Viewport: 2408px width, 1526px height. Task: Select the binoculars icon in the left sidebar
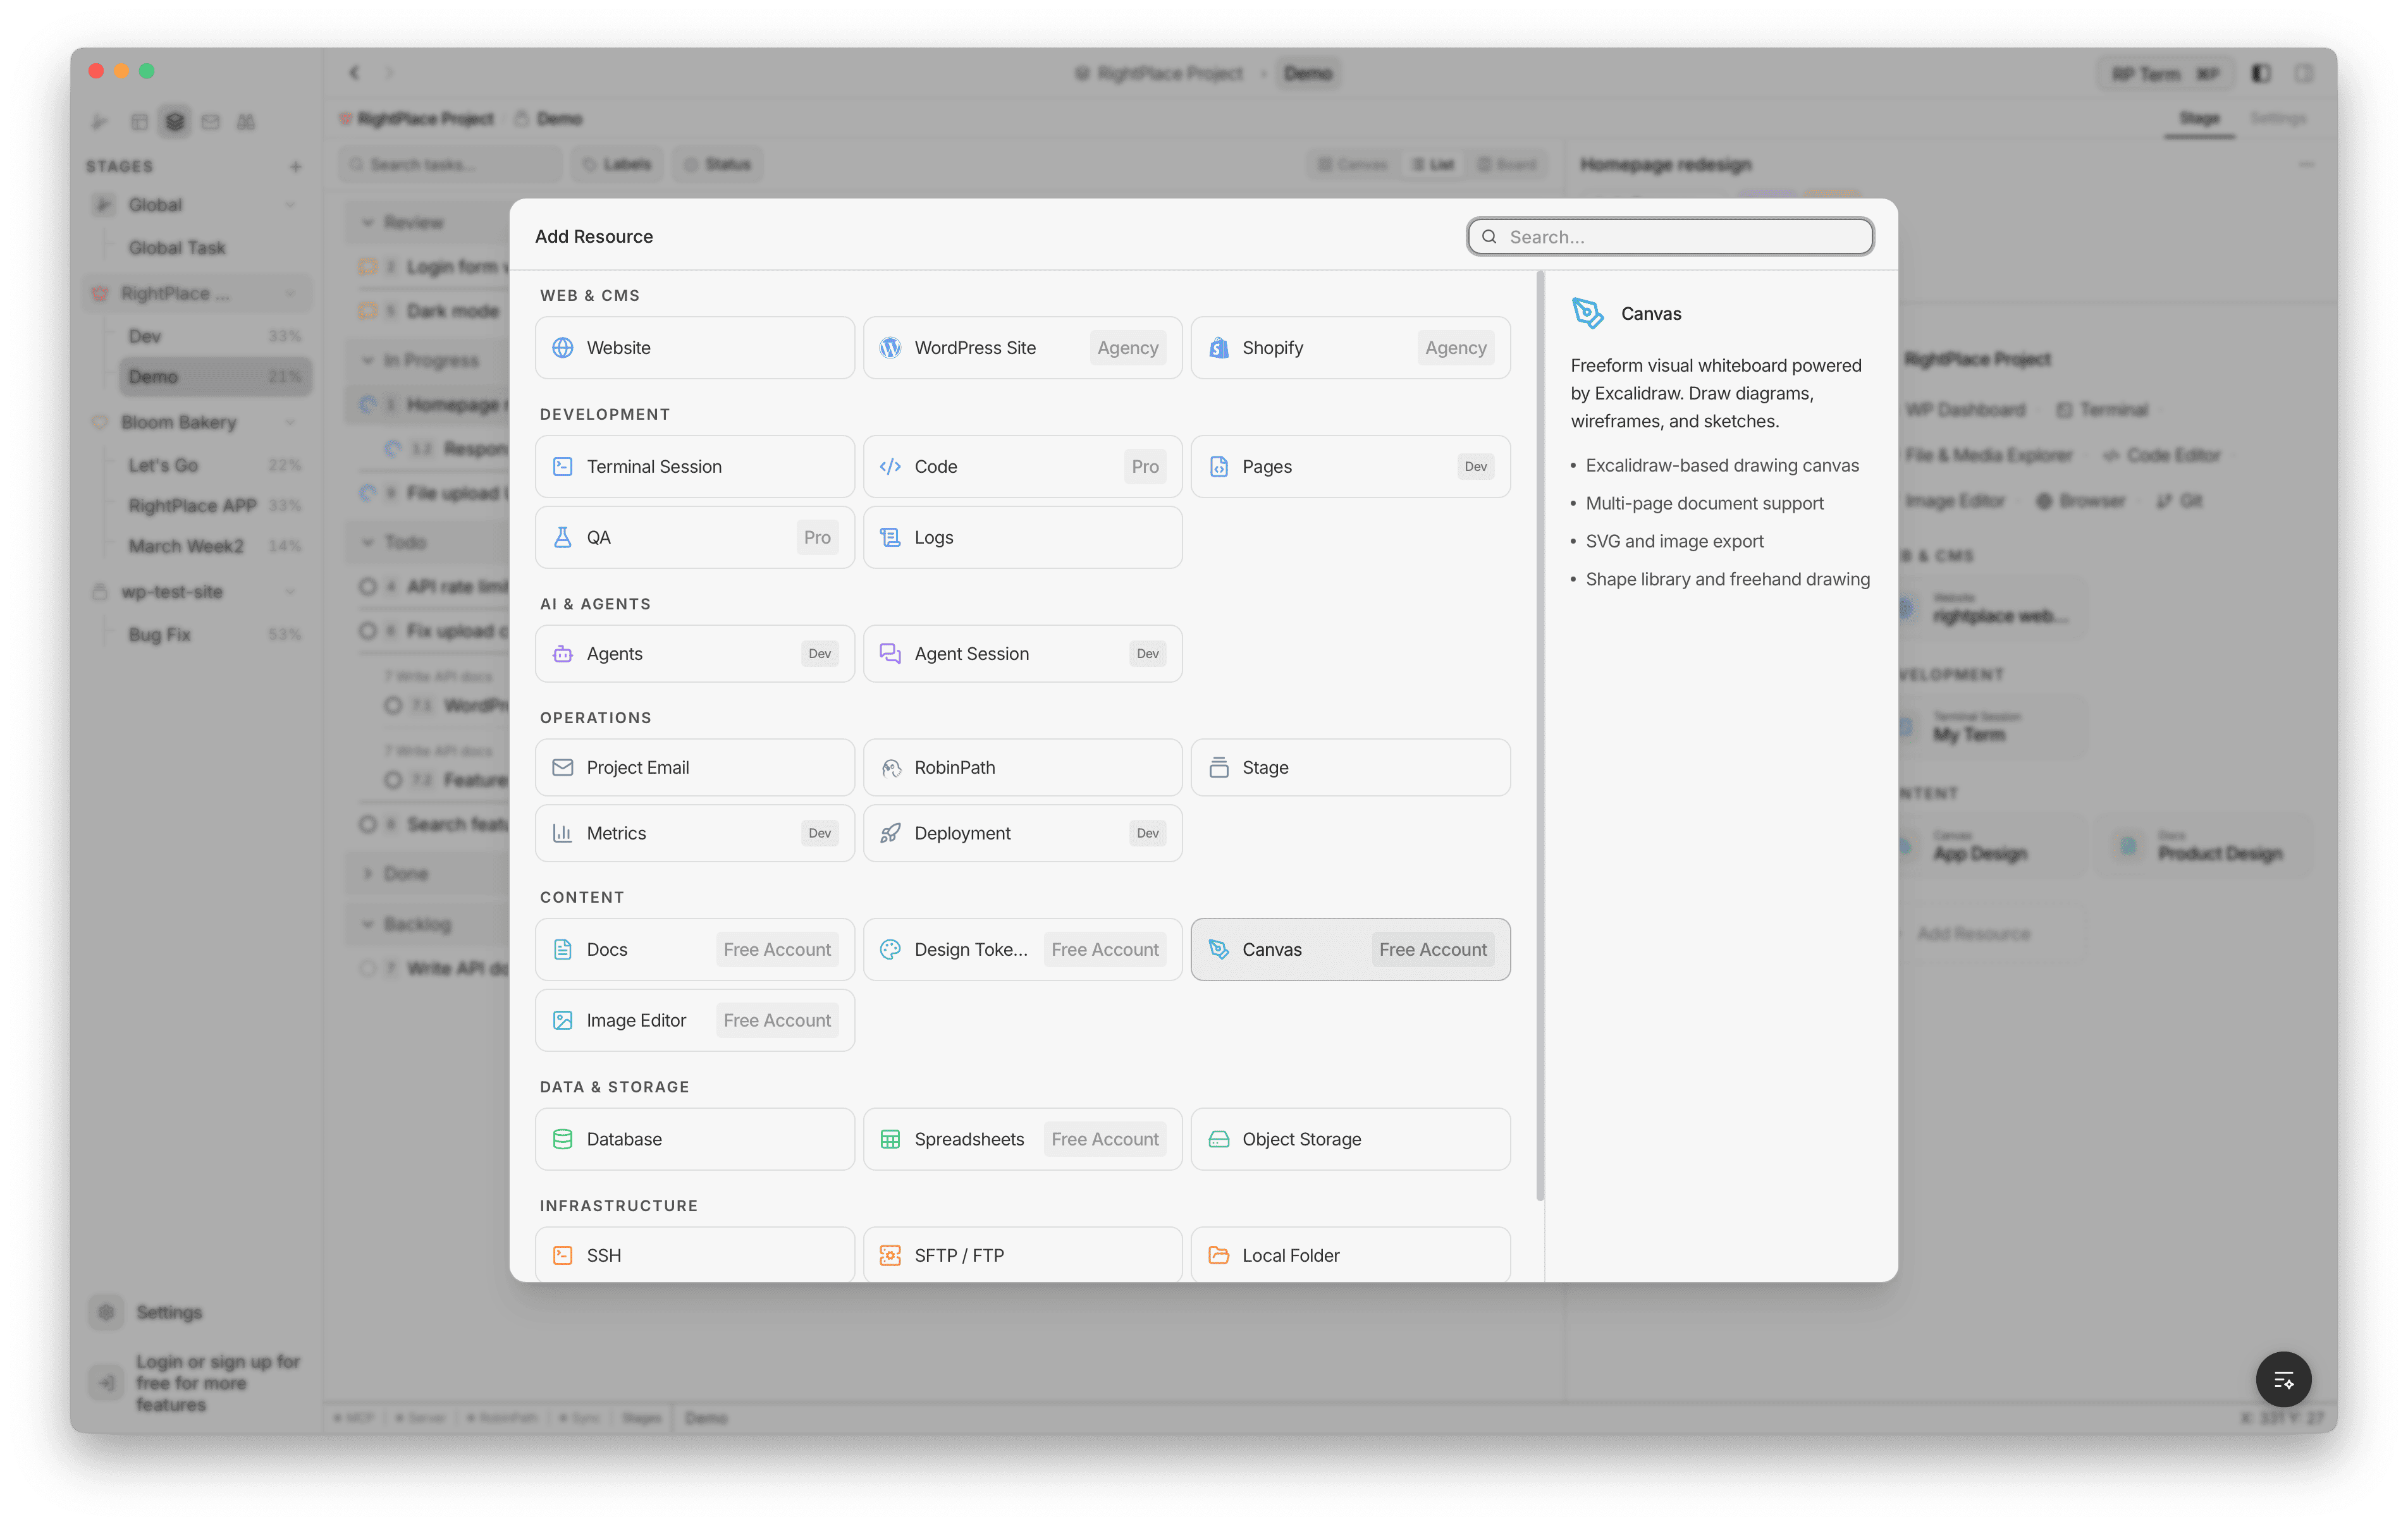click(246, 121)
